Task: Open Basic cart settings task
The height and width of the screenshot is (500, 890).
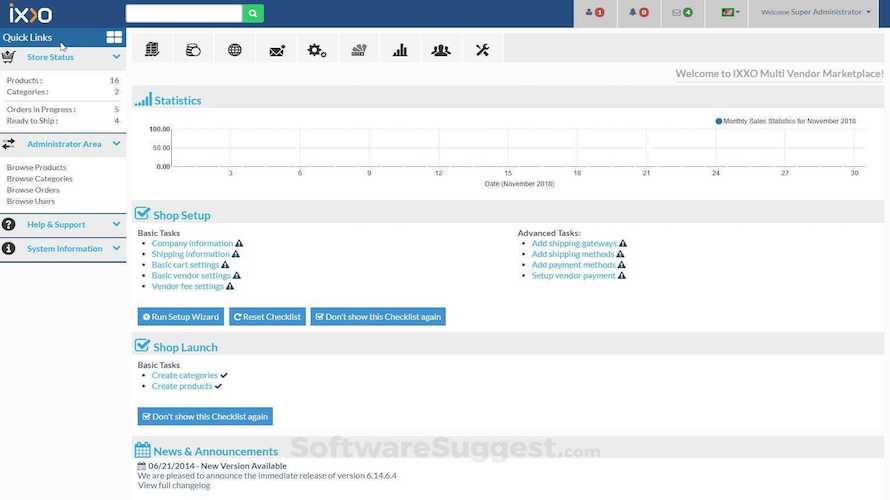Action: pos(185,265)
